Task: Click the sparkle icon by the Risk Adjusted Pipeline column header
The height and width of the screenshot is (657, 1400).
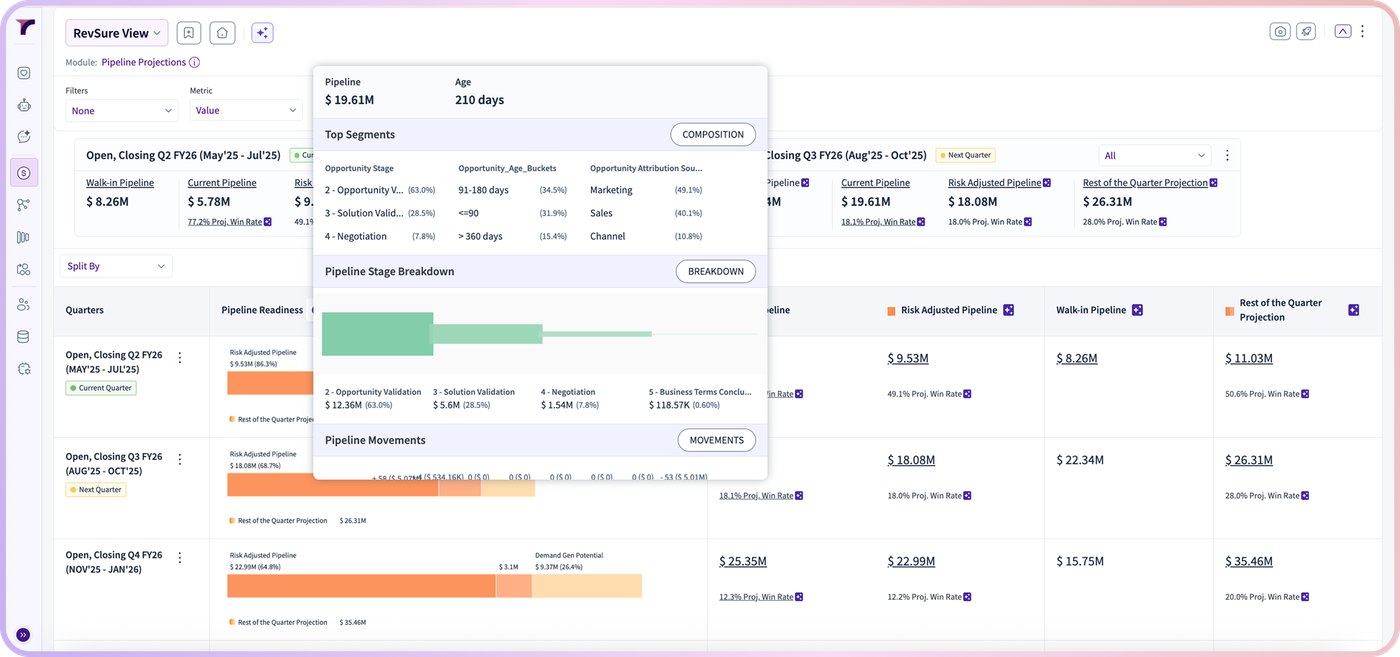Action: click(1008, 310)
